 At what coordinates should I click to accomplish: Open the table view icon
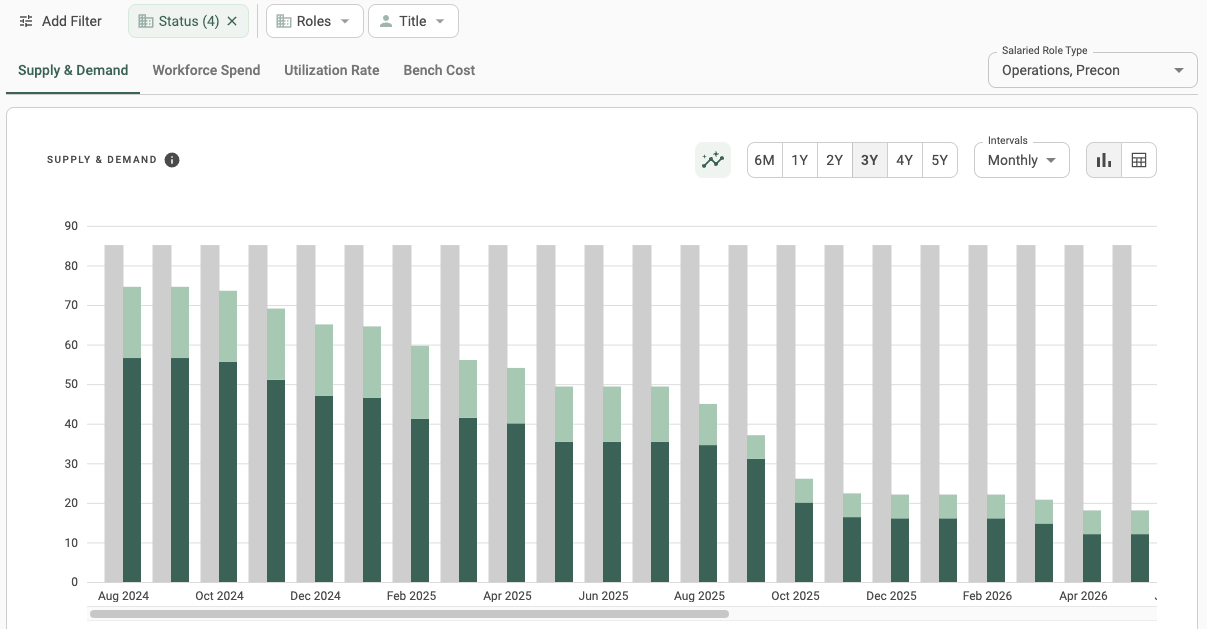(x=1139, y=159)
